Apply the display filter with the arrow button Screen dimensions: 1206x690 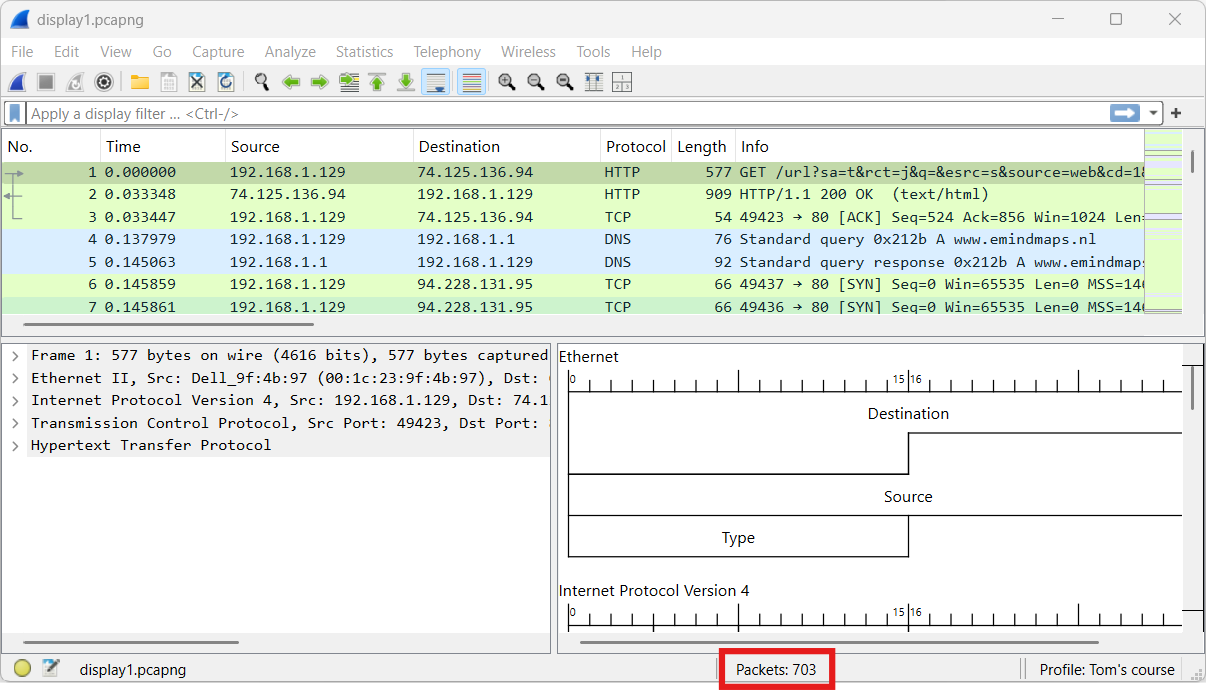pos(1125,113)
